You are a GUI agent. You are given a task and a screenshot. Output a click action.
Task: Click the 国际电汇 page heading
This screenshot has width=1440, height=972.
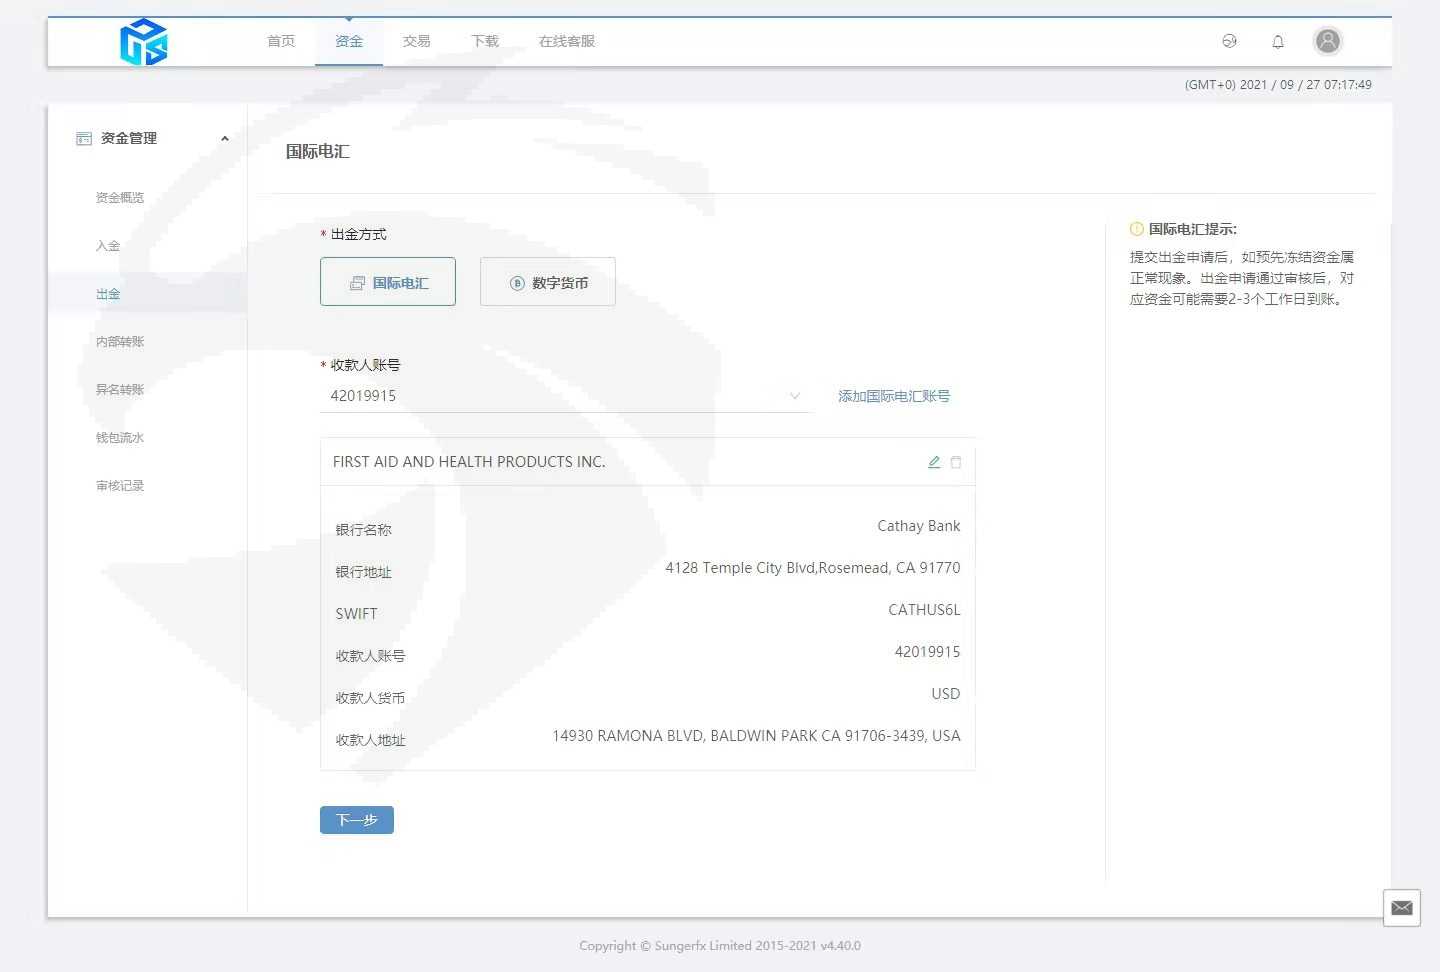(x=318, y=152)
